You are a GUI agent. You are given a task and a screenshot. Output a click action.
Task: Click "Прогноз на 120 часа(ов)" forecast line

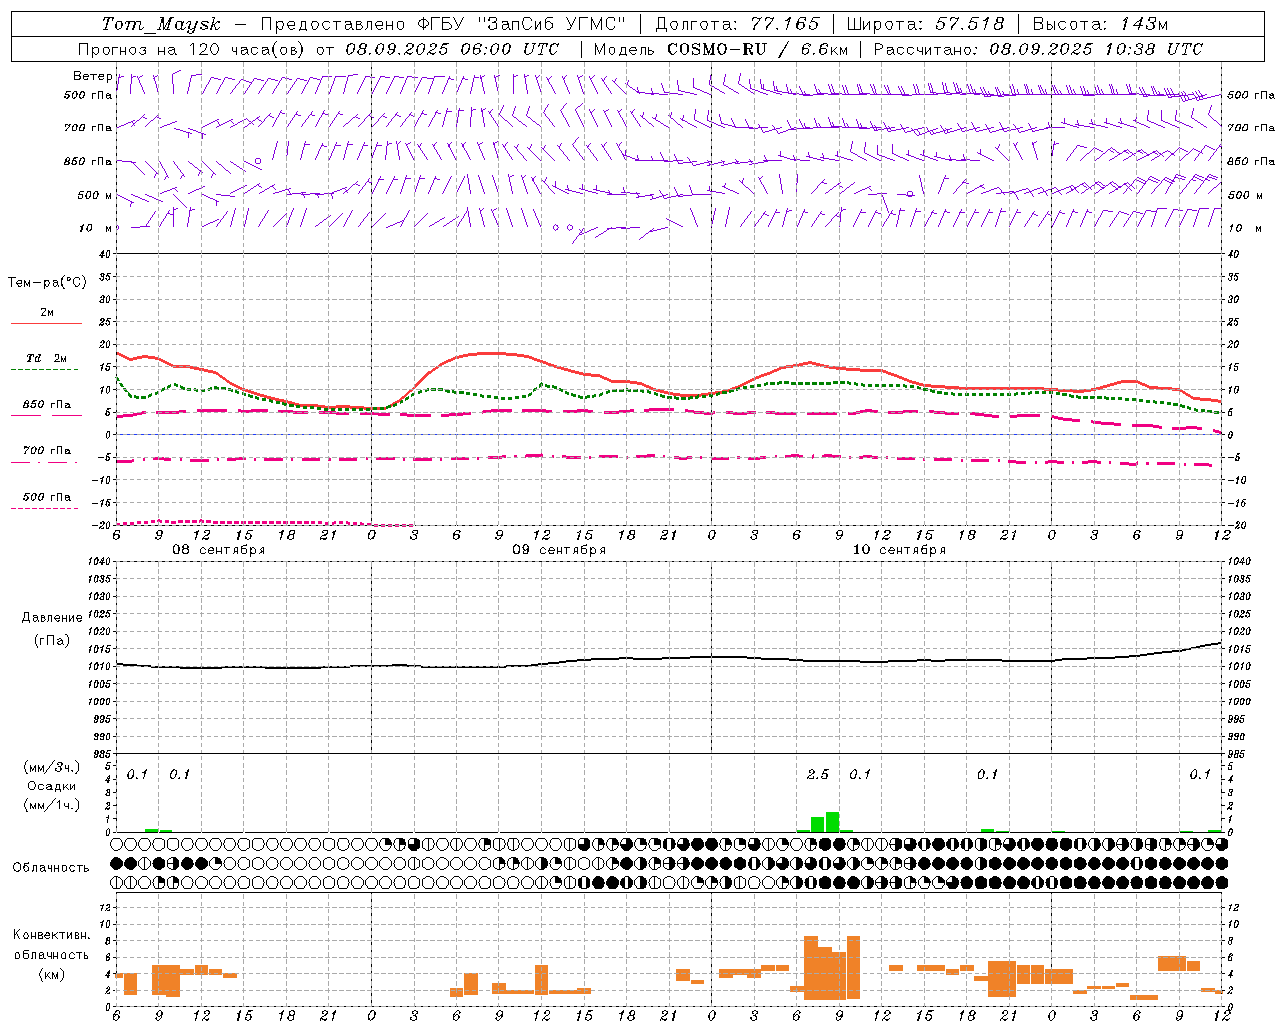318,49
